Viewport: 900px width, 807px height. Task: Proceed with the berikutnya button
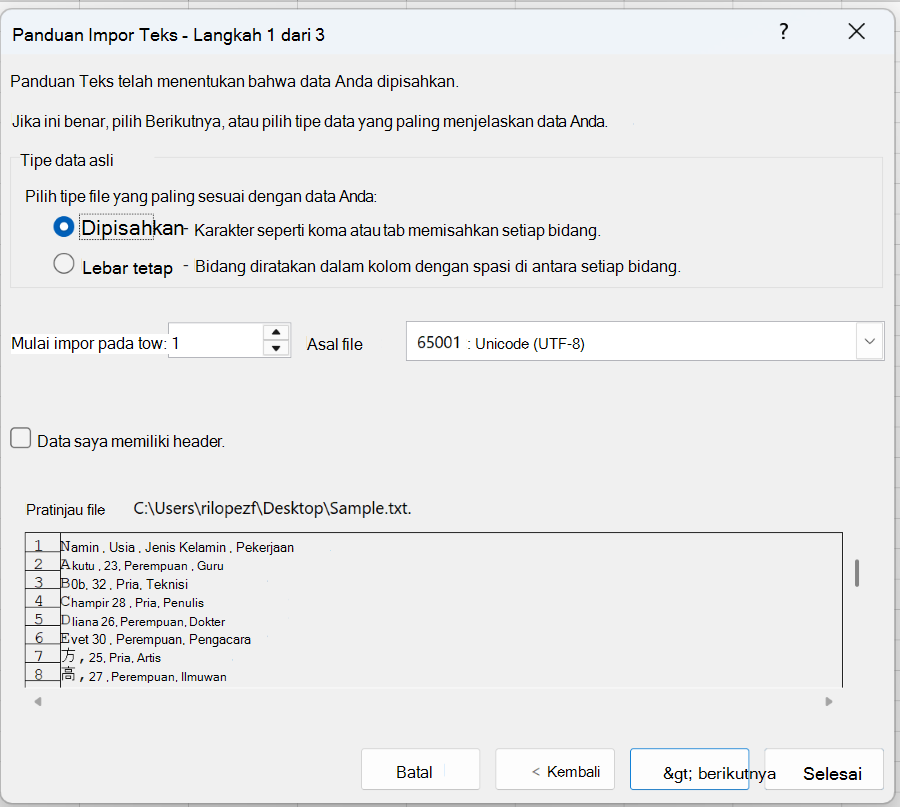coord(689,769)
